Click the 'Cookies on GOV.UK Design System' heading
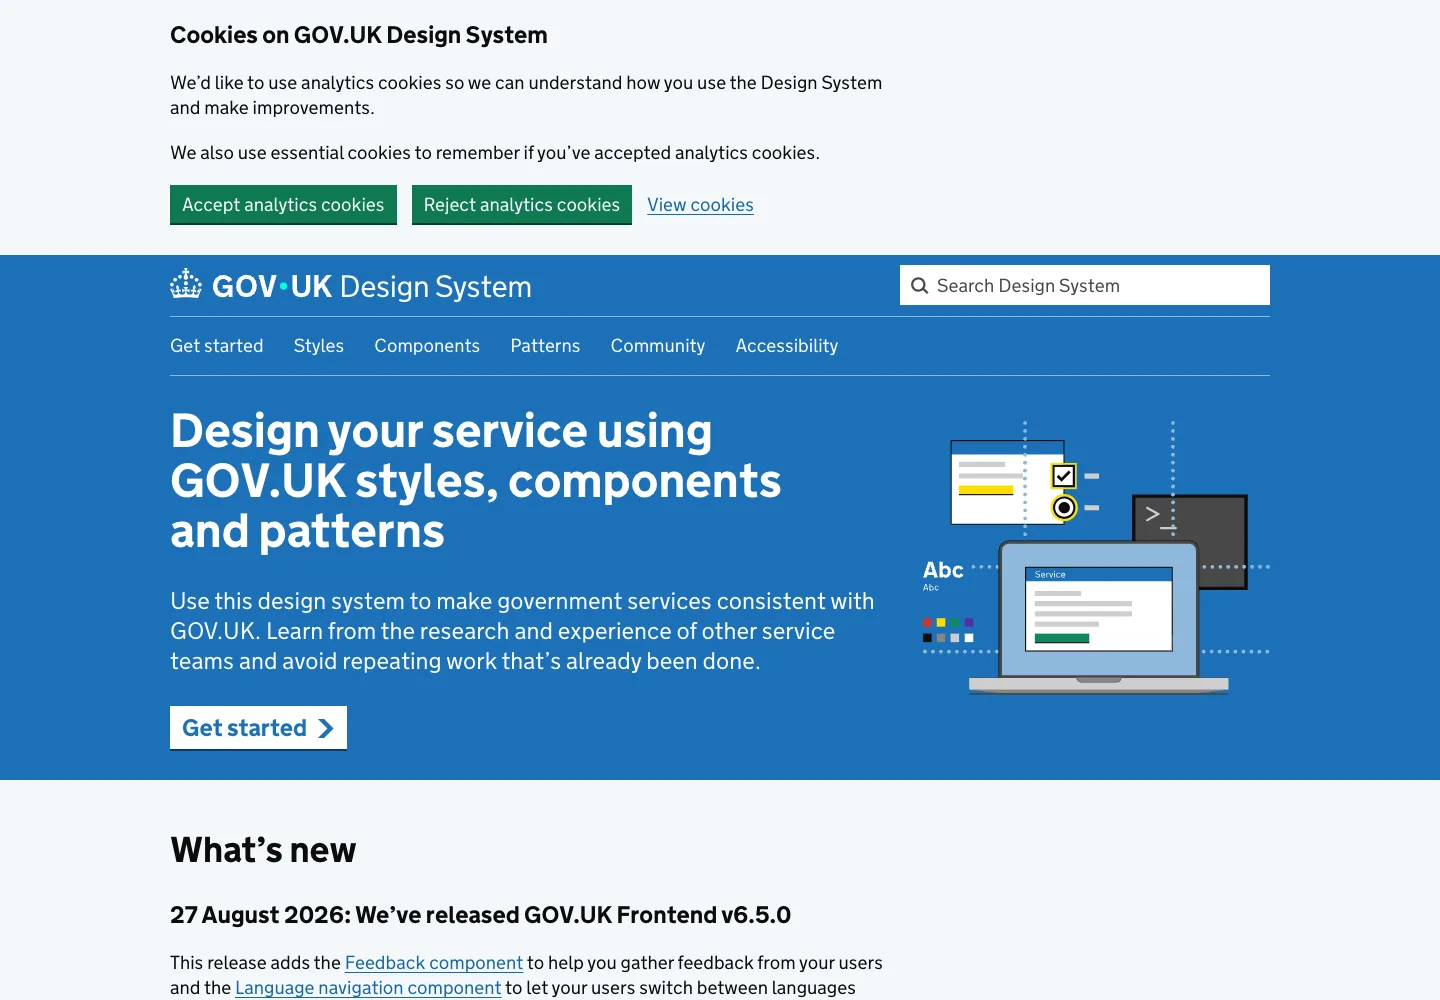 pos(359,35)
